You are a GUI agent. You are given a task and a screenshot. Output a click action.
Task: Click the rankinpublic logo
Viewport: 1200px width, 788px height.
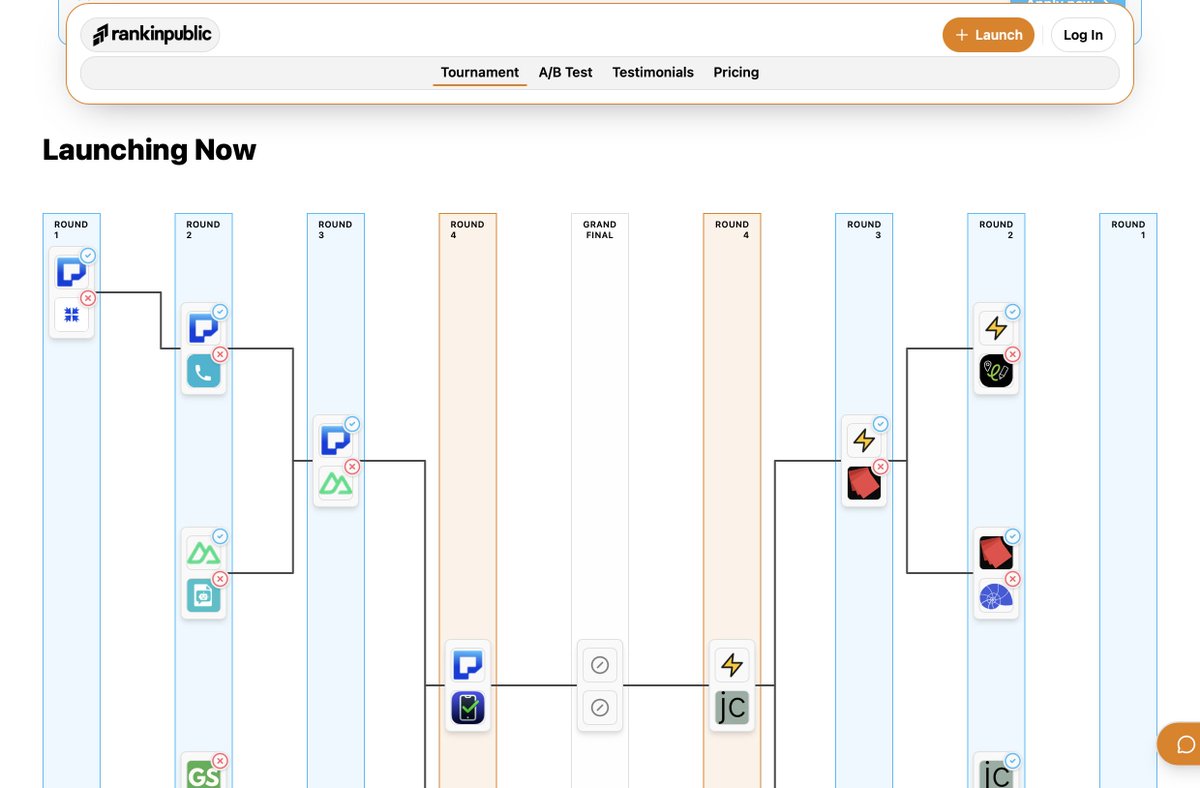point(150,35)
